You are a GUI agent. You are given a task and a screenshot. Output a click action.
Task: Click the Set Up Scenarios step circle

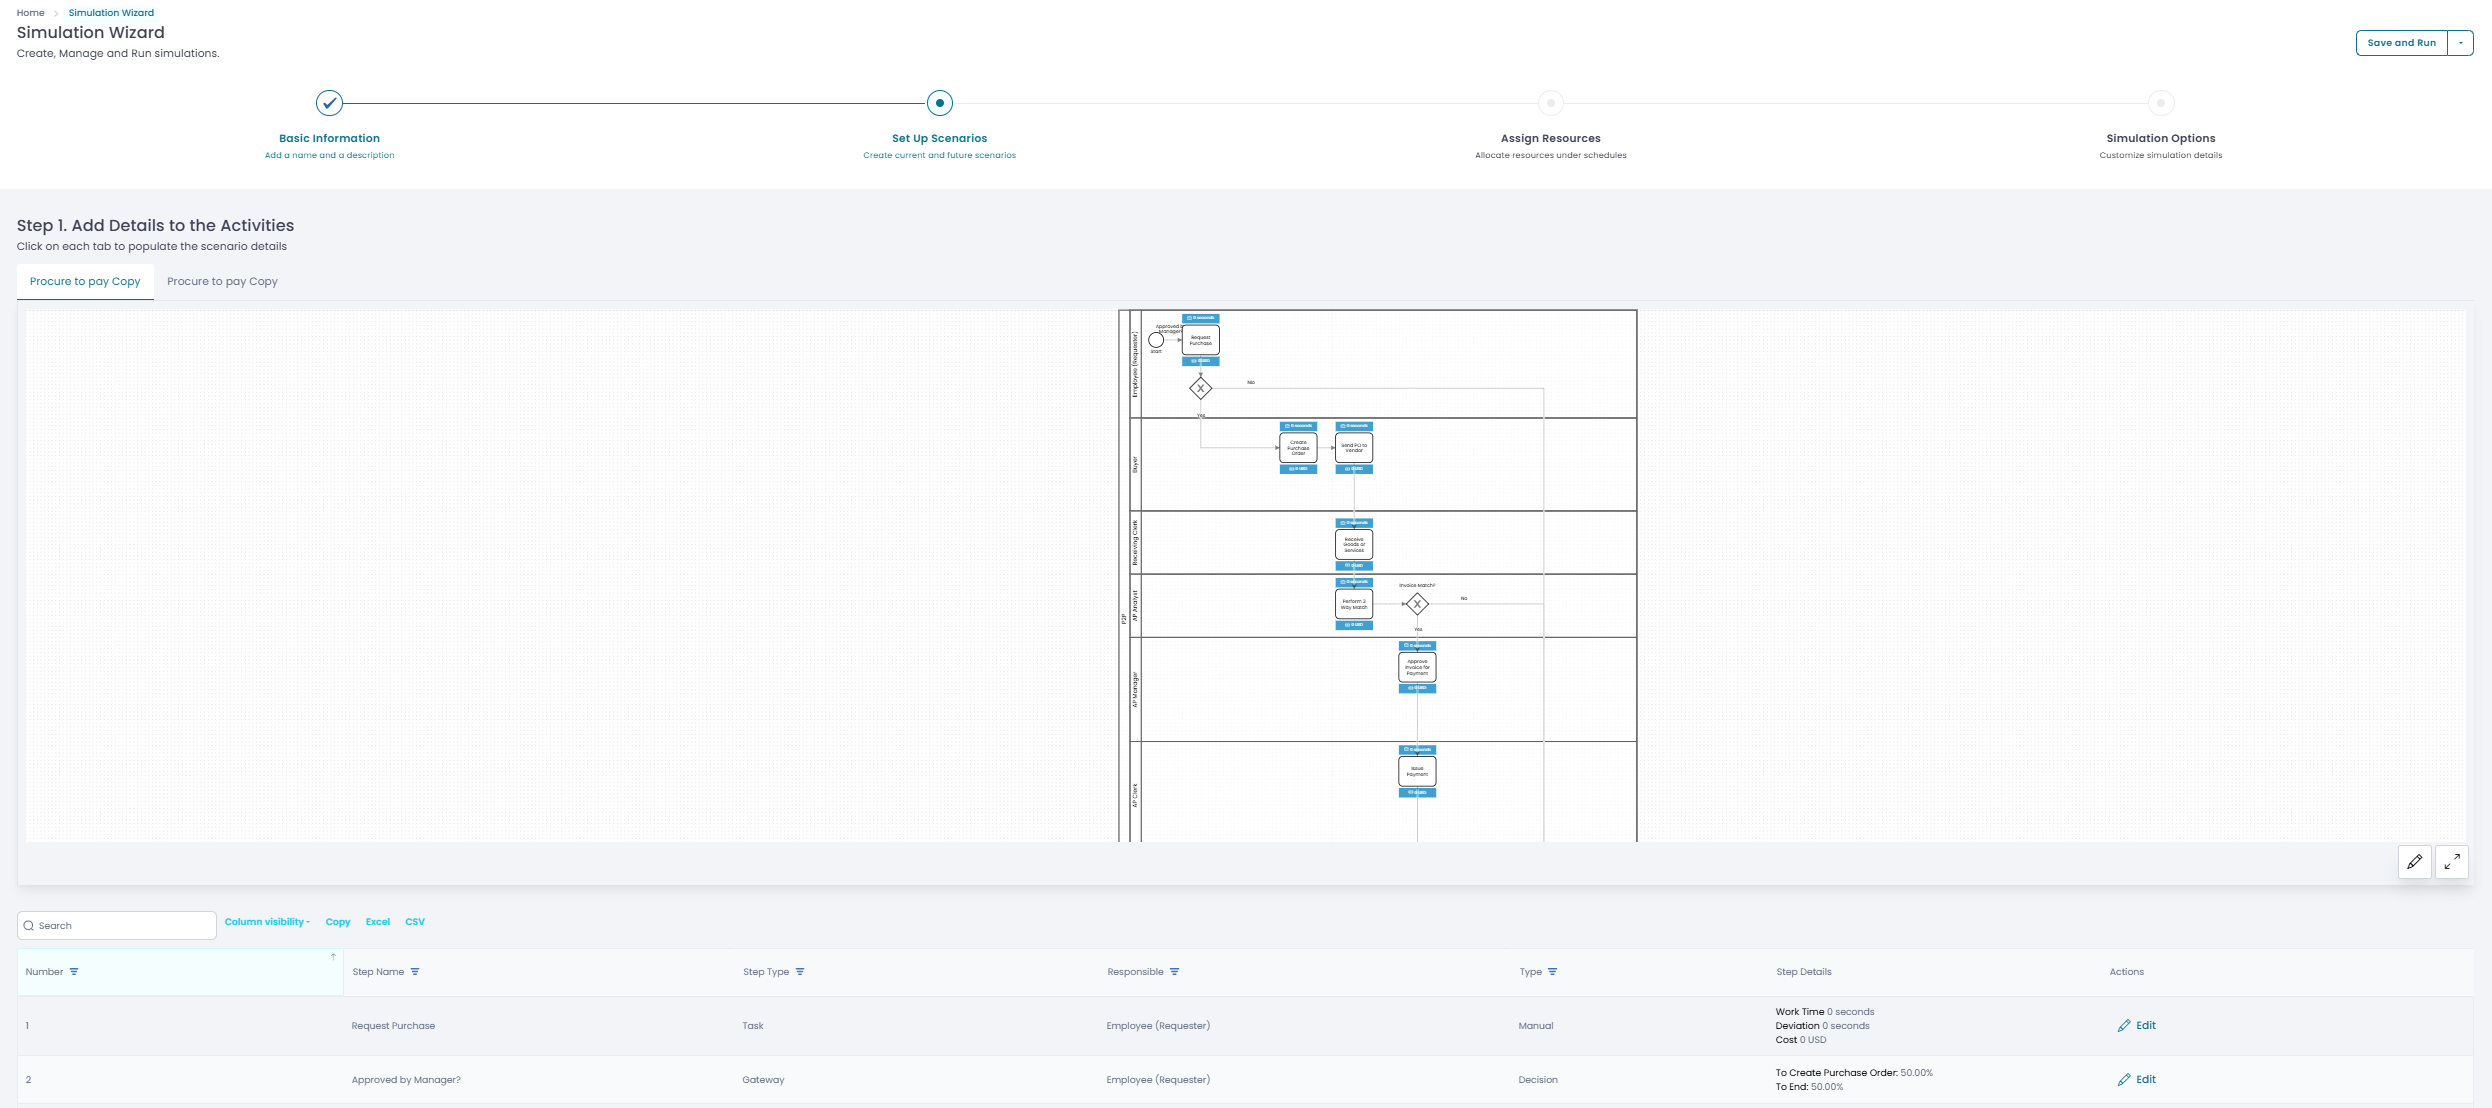[x=939, y=103]
